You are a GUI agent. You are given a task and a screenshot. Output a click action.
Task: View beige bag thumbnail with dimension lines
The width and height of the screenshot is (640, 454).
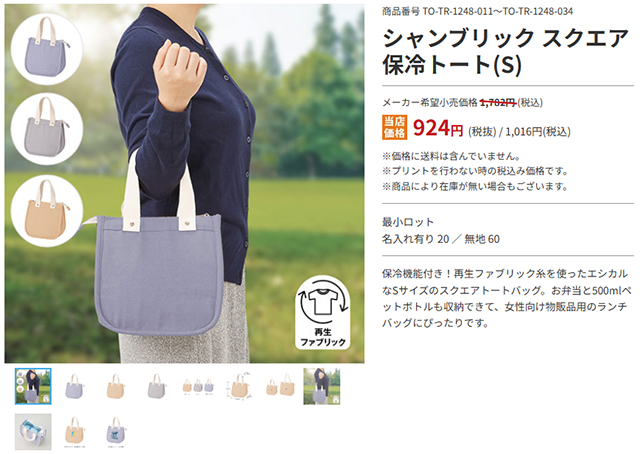pos(239,386)
